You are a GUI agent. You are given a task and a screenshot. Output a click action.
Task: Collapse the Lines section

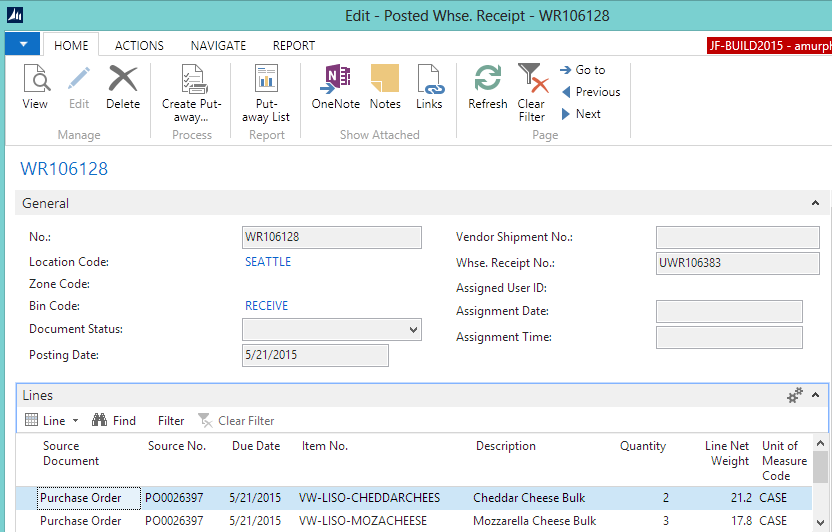815,396
